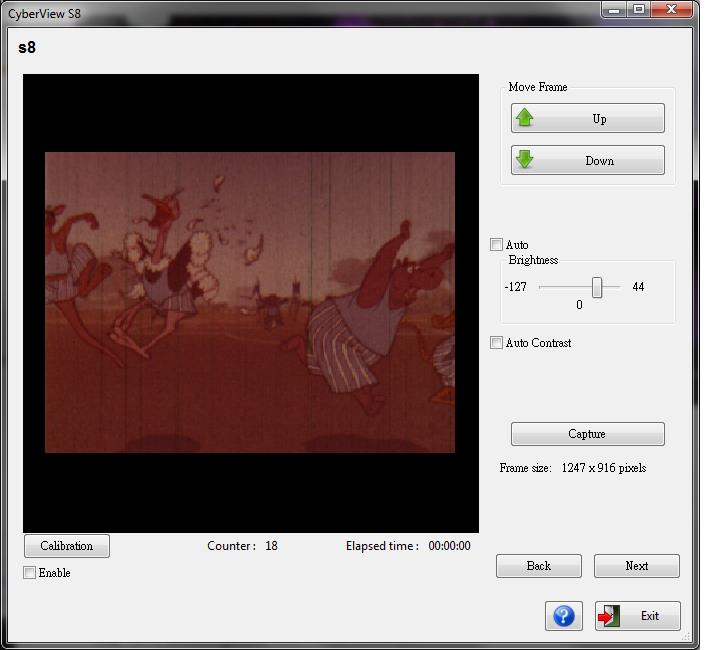
Task: Move the frame Down with green arrow button
Action: (x=587, y=160)
